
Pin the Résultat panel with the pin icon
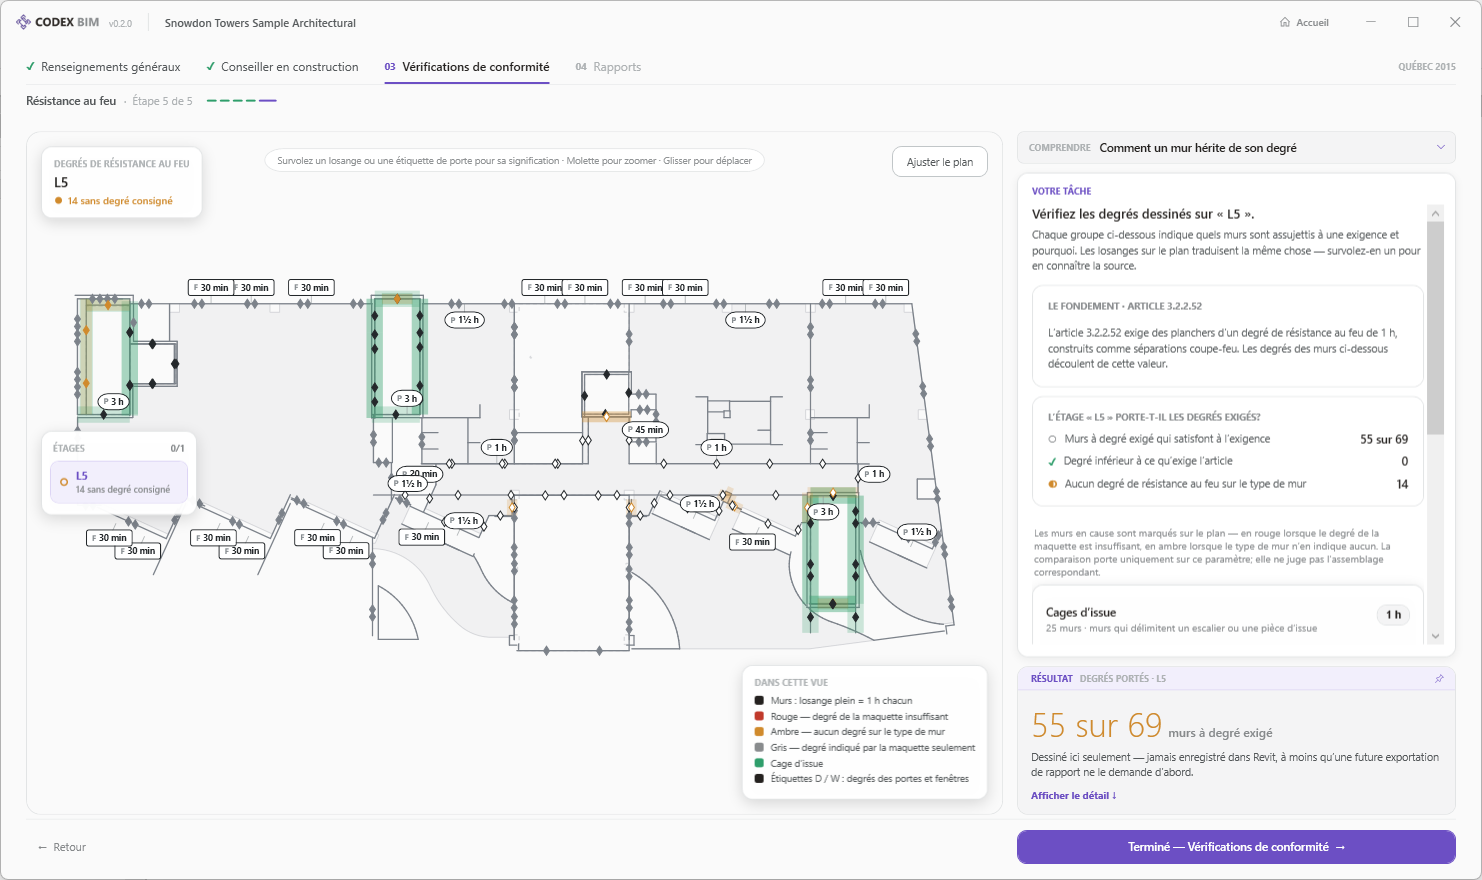[x=1439, y=678]
